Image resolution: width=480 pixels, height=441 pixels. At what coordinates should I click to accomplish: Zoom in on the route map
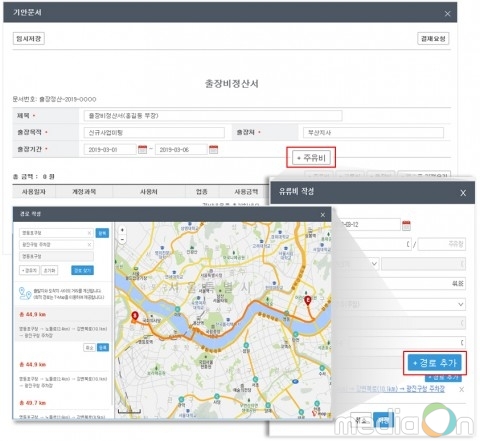click(122, 230)
